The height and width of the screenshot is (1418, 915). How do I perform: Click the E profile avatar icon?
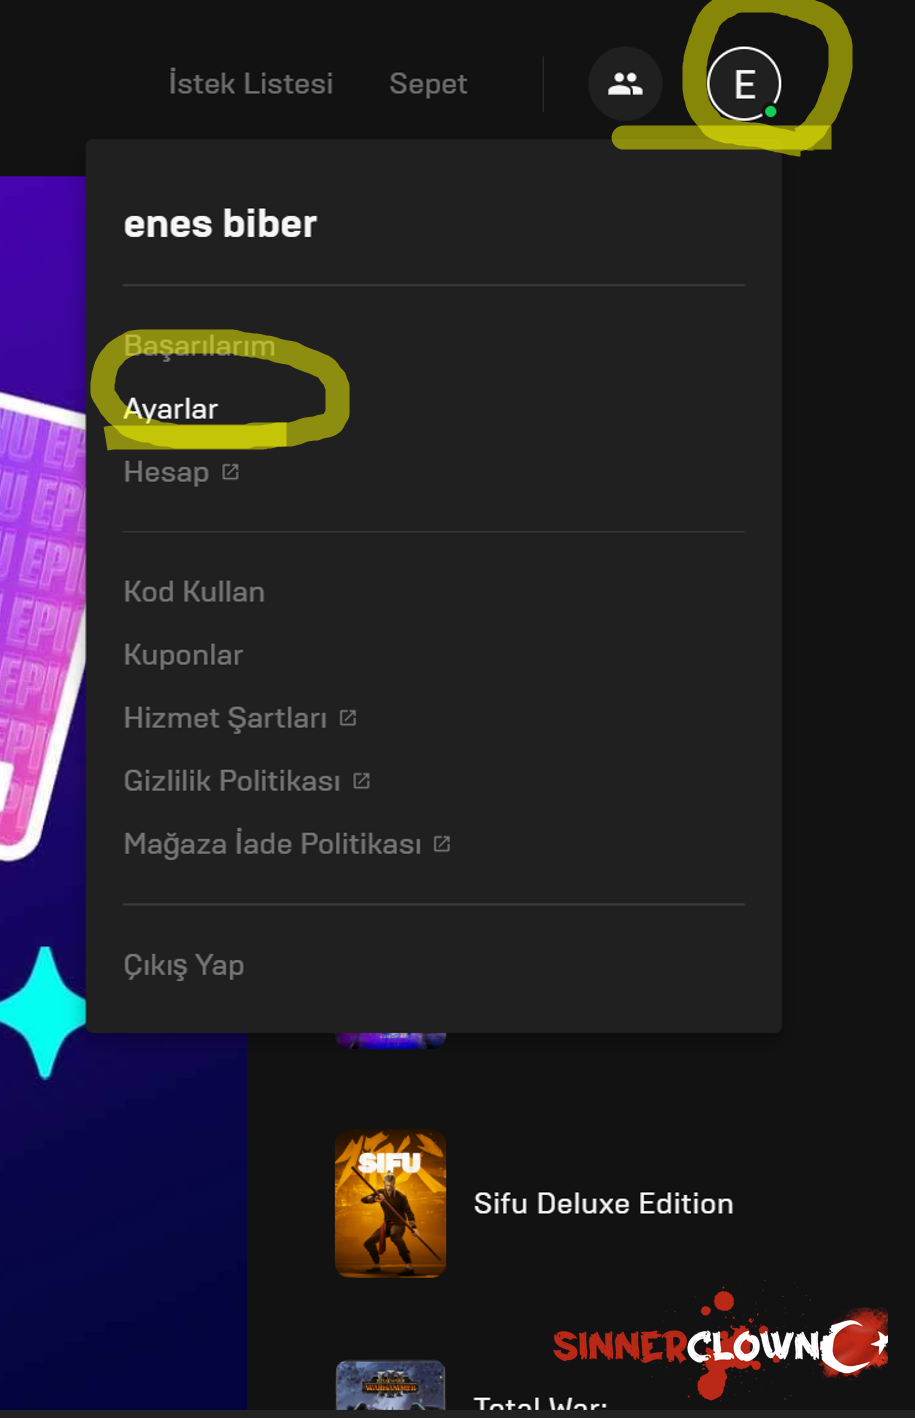click(x=744, y=84)
